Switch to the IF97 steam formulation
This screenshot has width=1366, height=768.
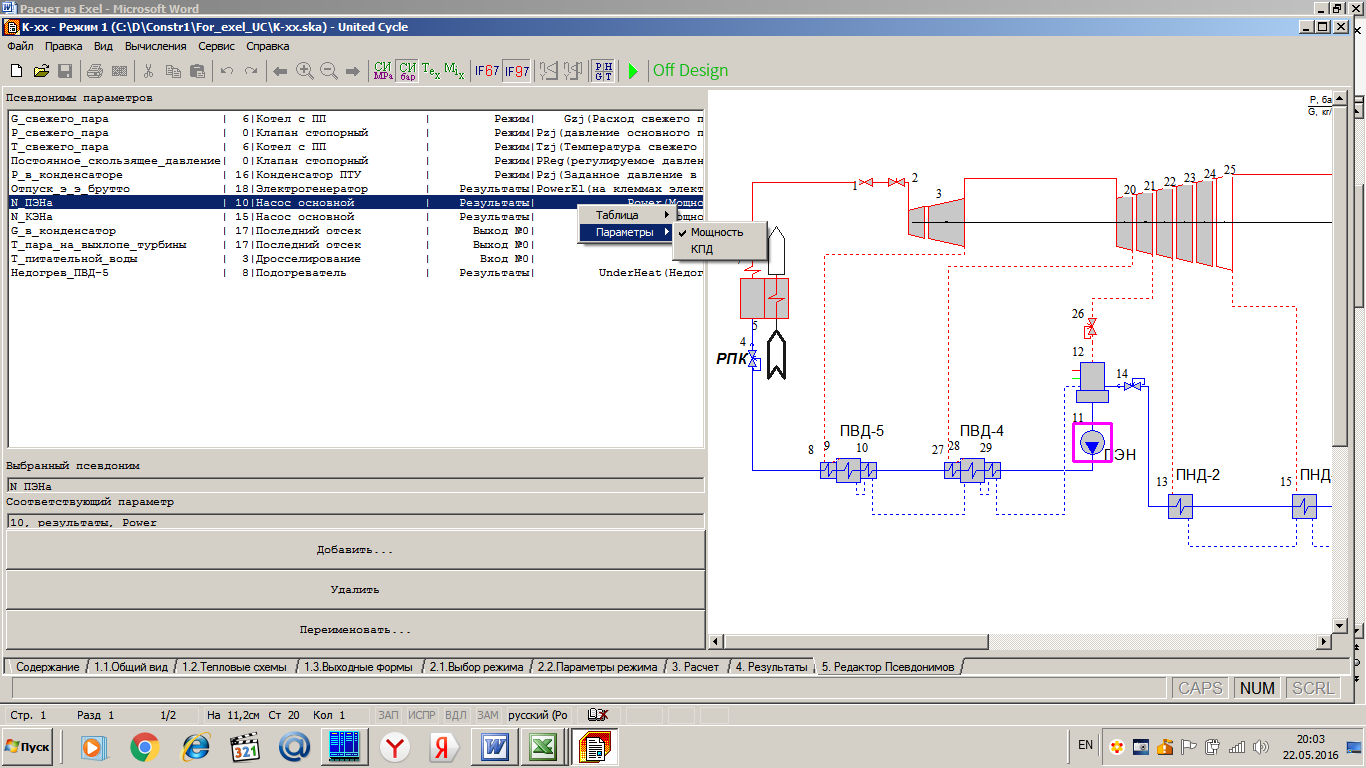516,71
